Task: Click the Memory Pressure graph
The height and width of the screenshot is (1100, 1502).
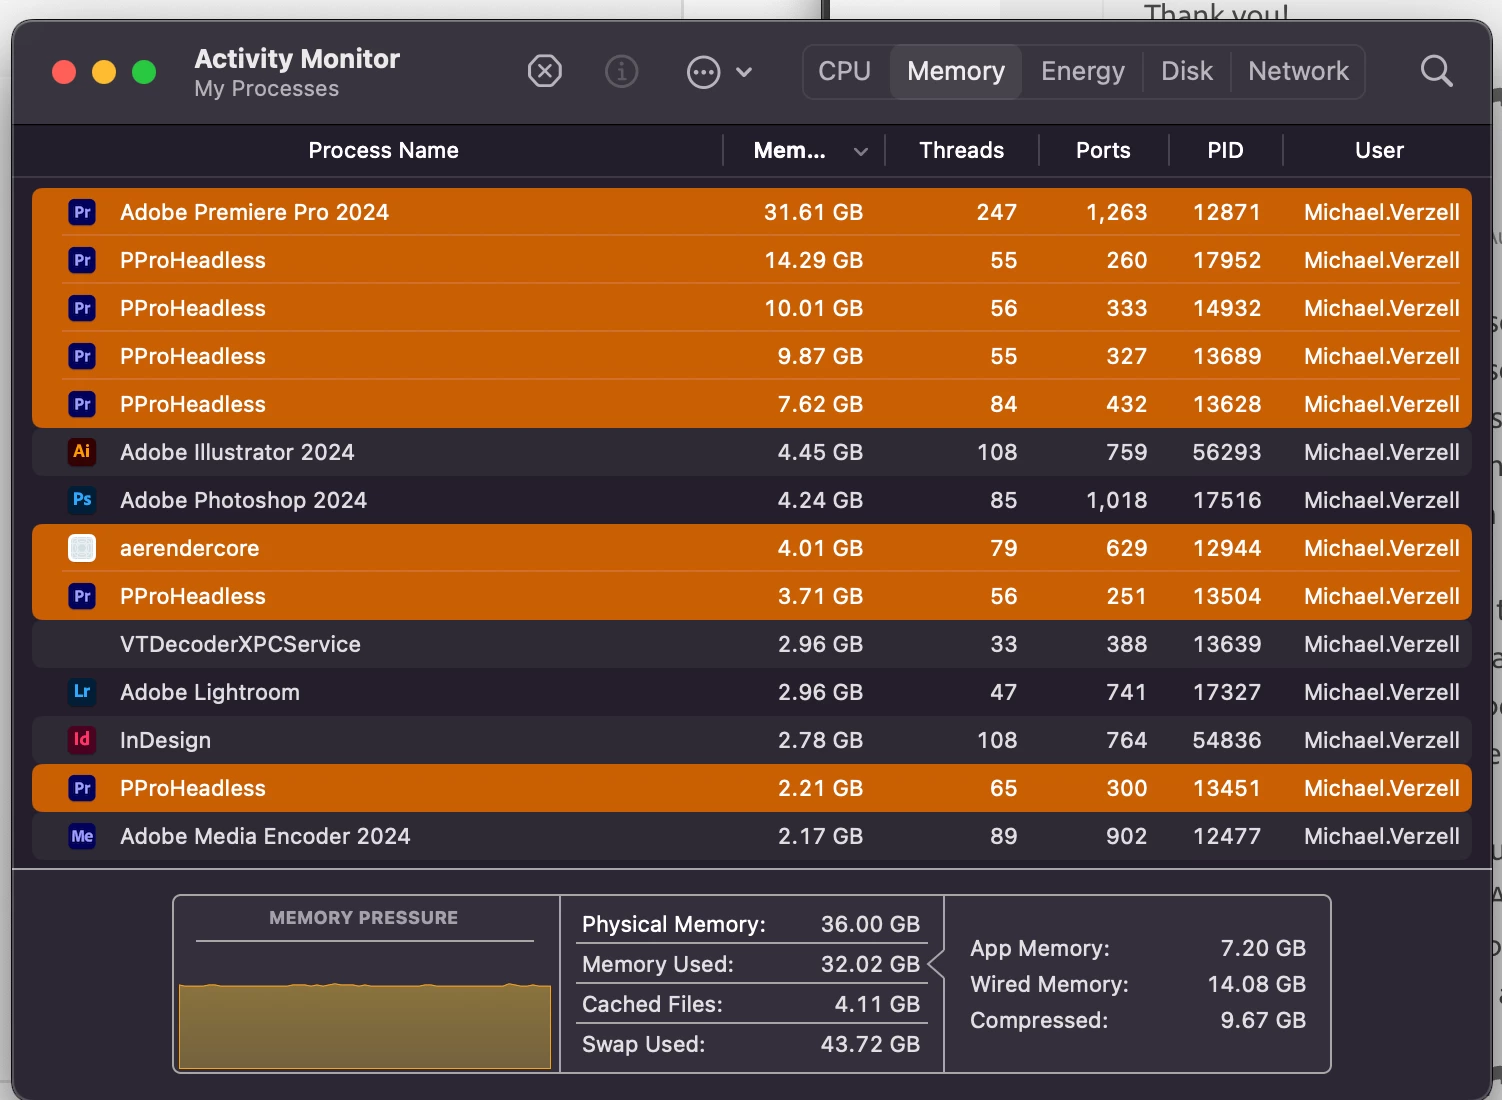Action: click(365, 1026)
